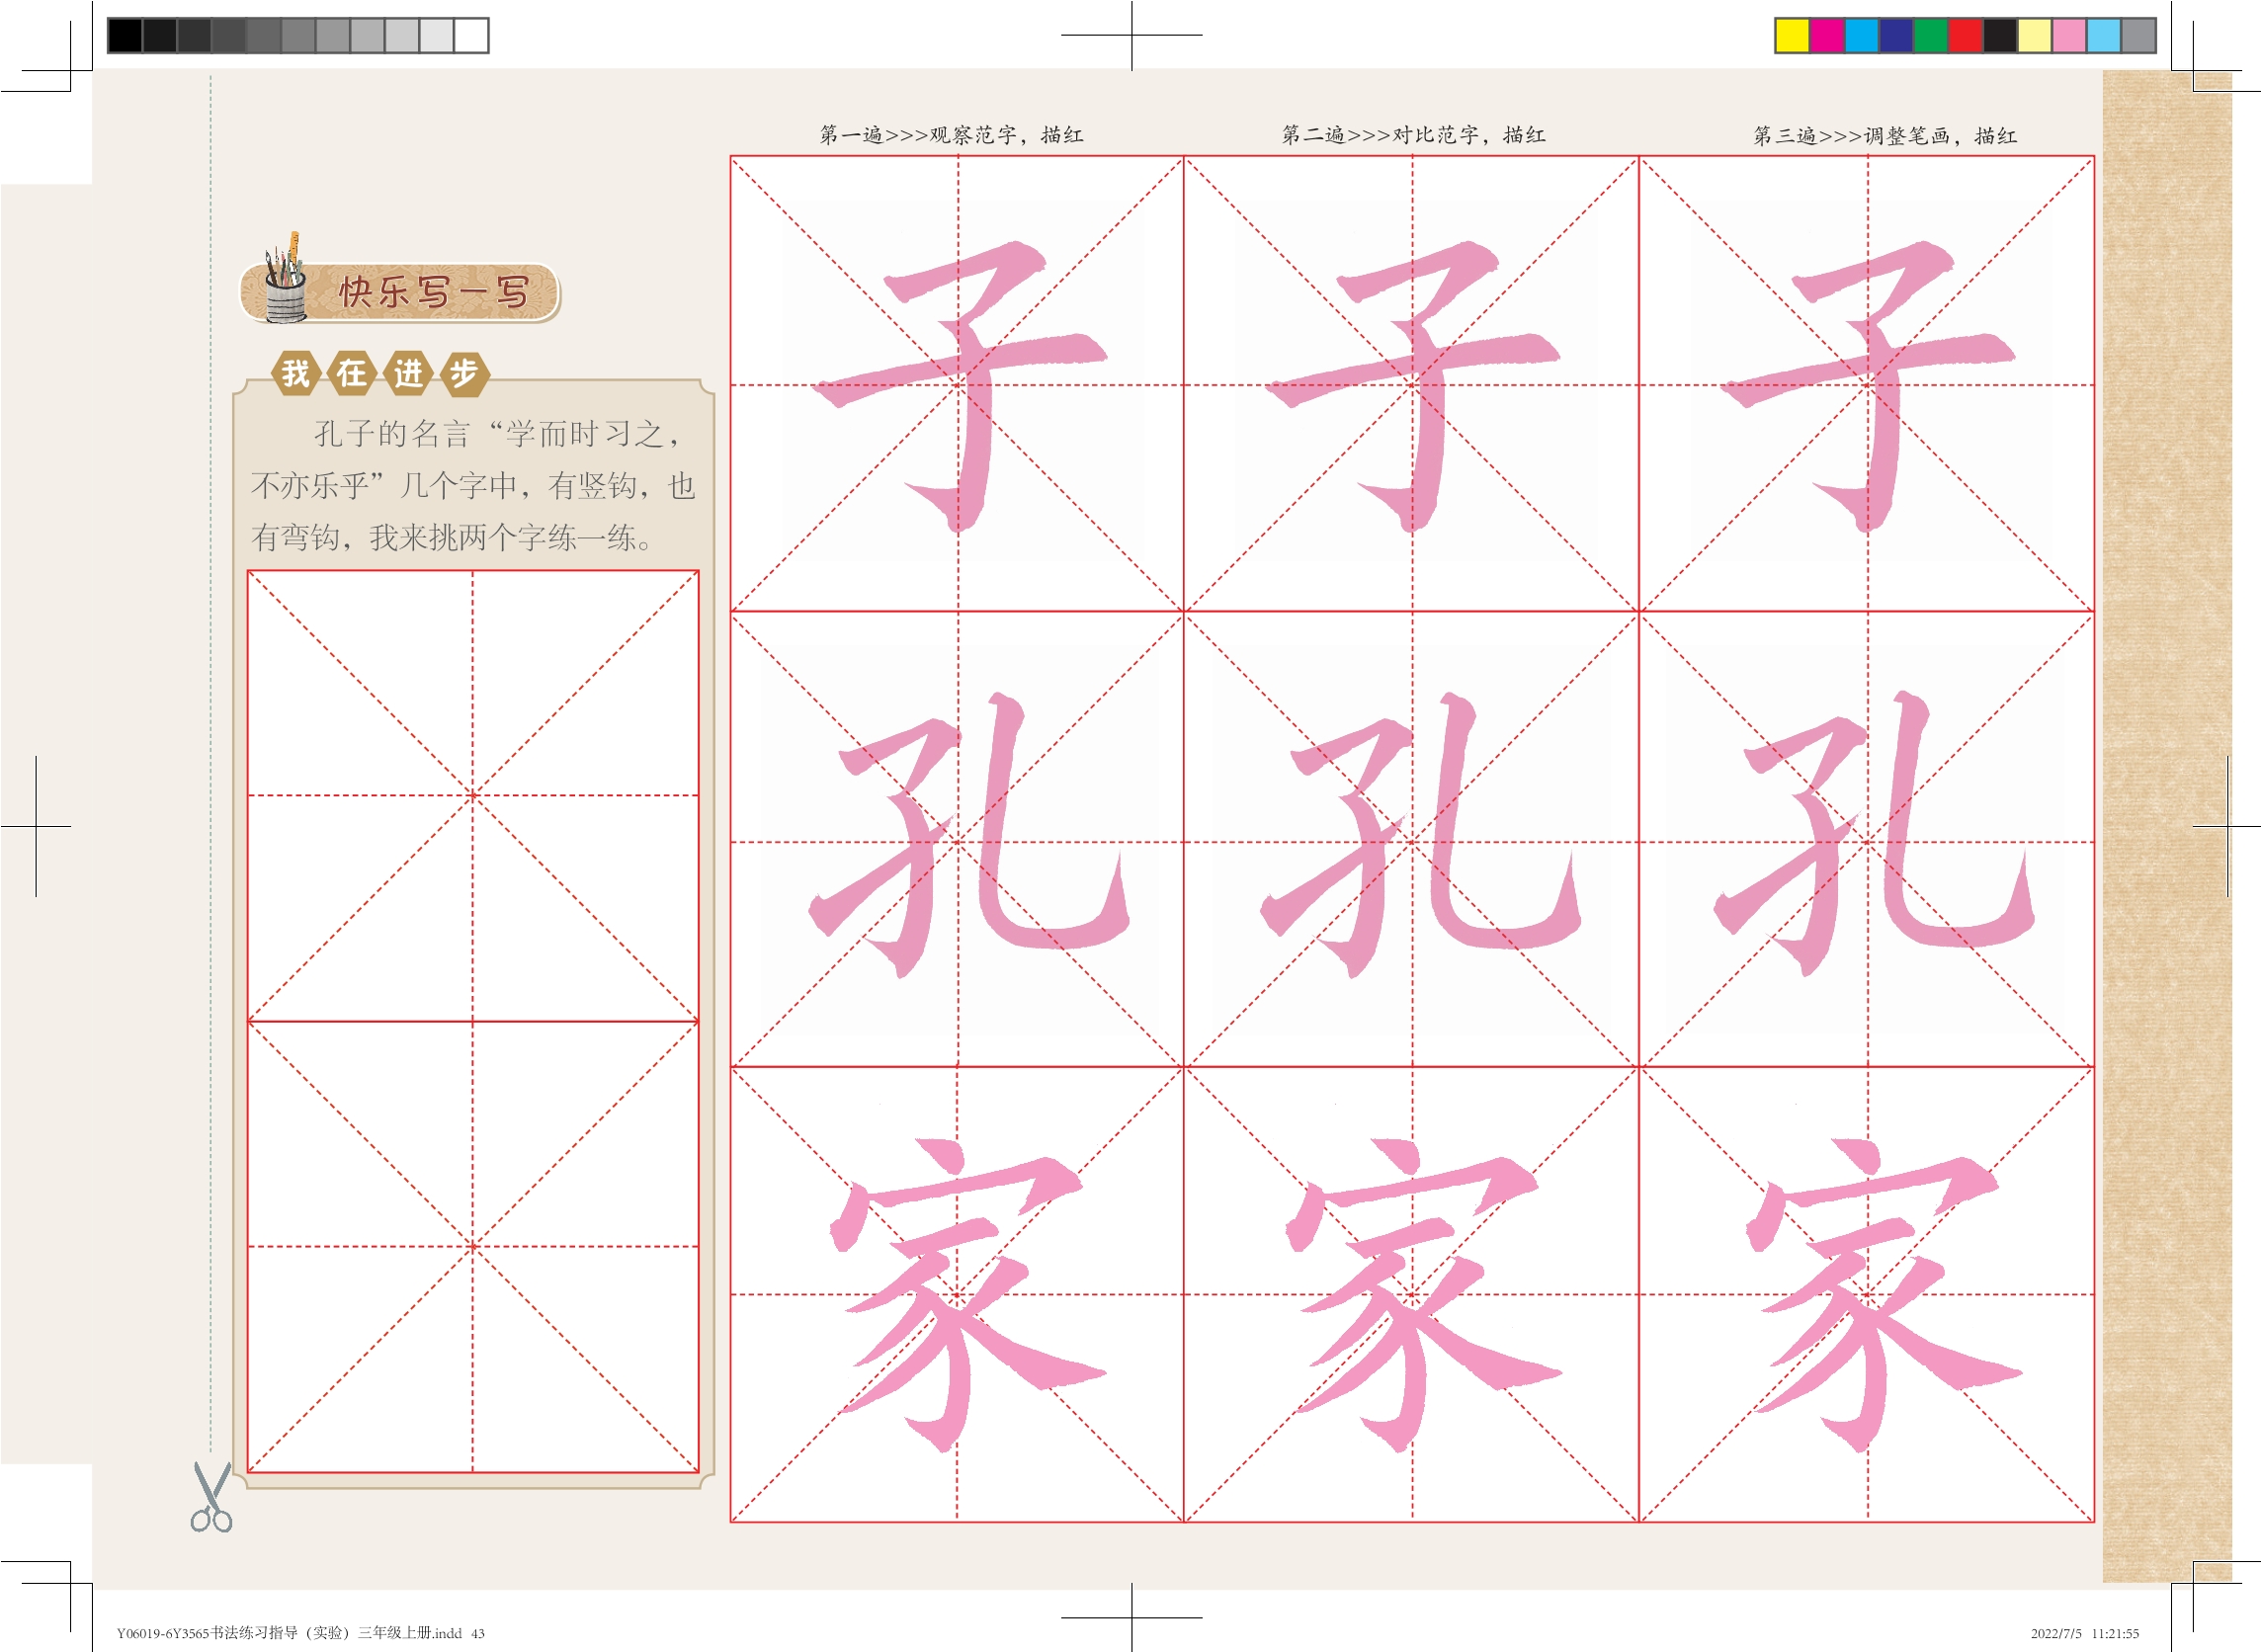Select the cyan swatch in color bar
The image size is (2261, 1652).
(1861, 36)
